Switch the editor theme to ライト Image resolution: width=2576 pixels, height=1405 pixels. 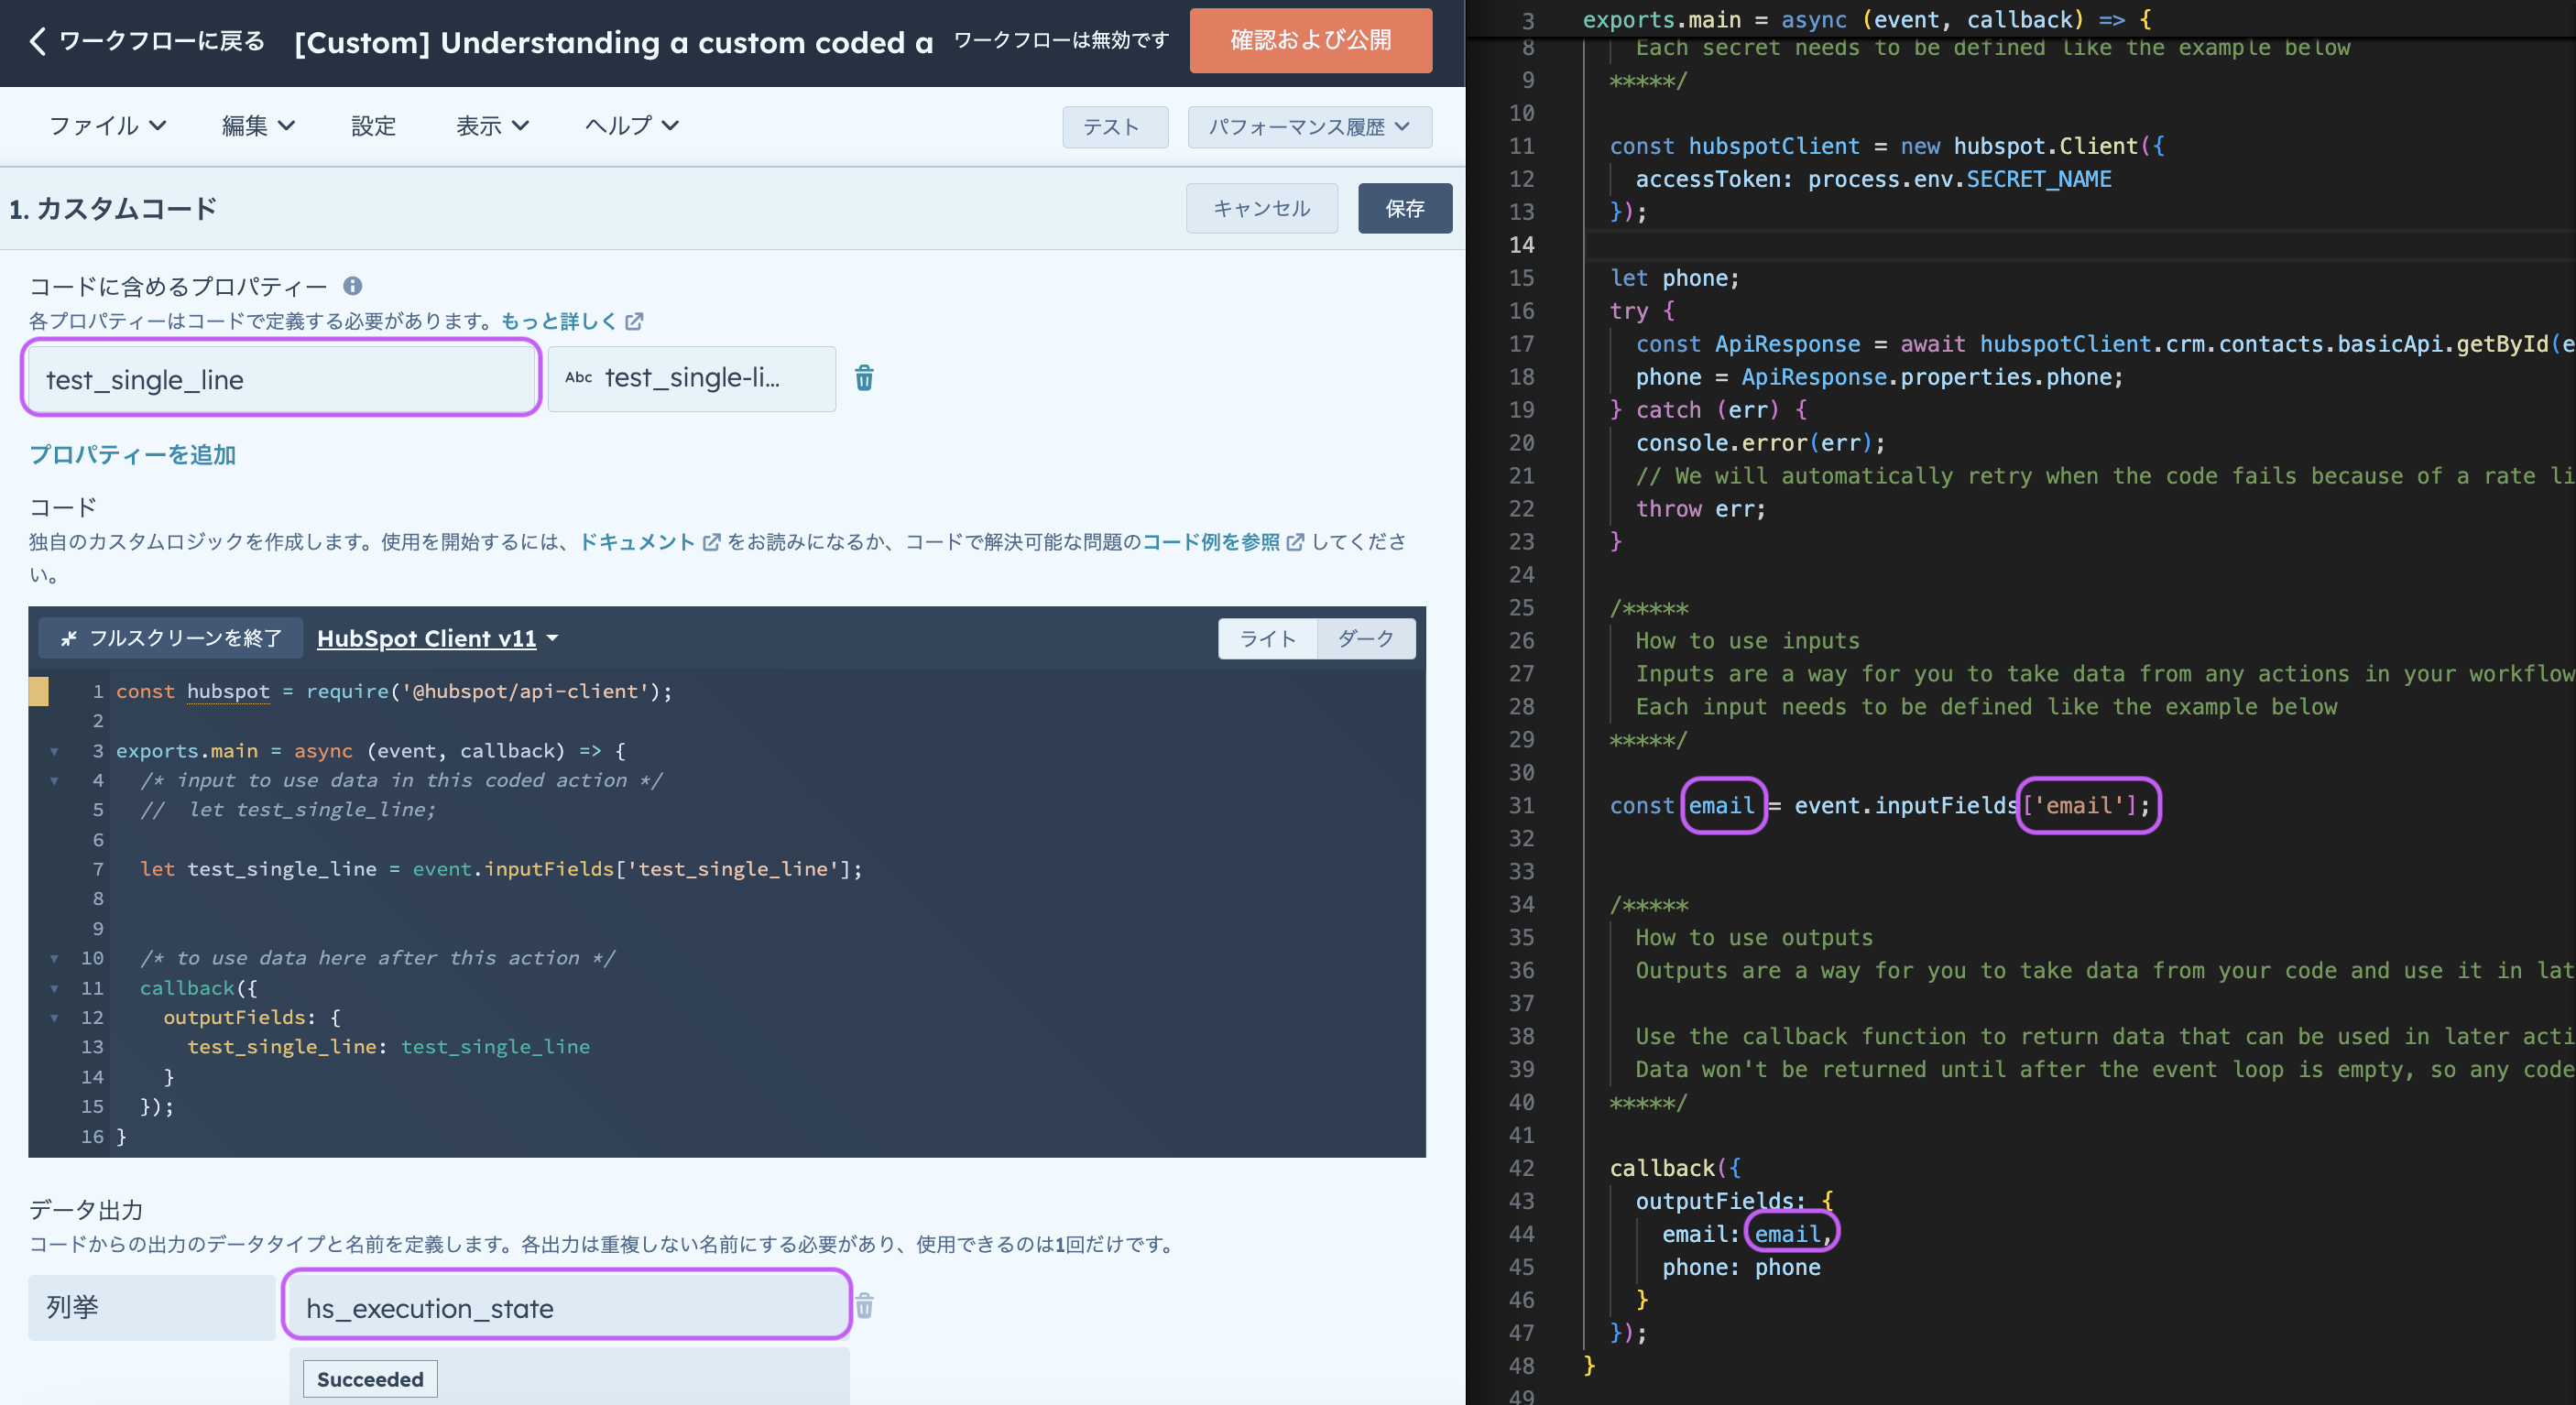tap(1267, 638)
